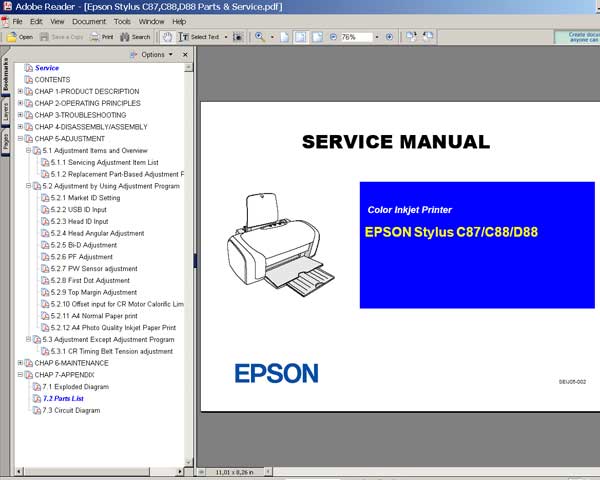Go to 5.2.4 Head Angular Adjustment bookmark
The image size is (600, 480).
pyautogui.click(x=97, y=233)
